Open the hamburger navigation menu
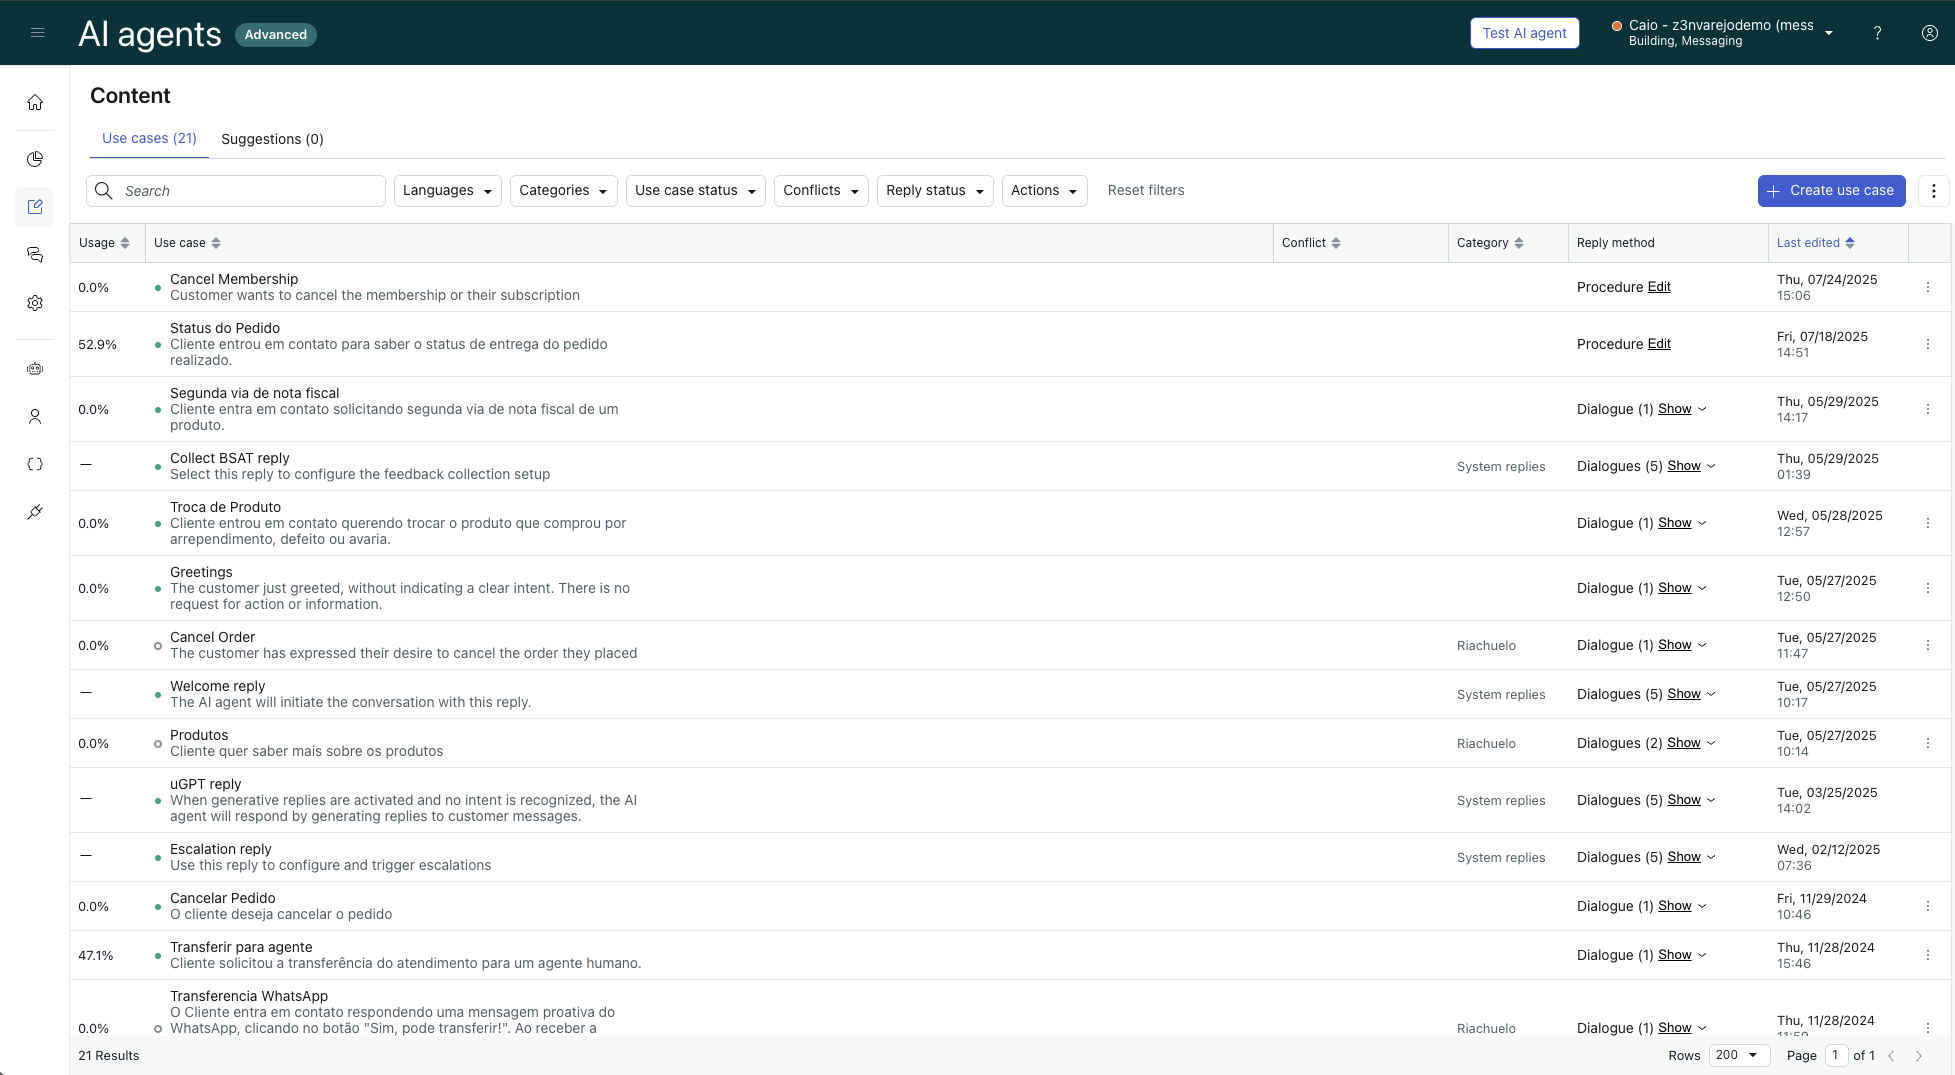Viewport: 1955px width, 1075px height. [38, 33]
